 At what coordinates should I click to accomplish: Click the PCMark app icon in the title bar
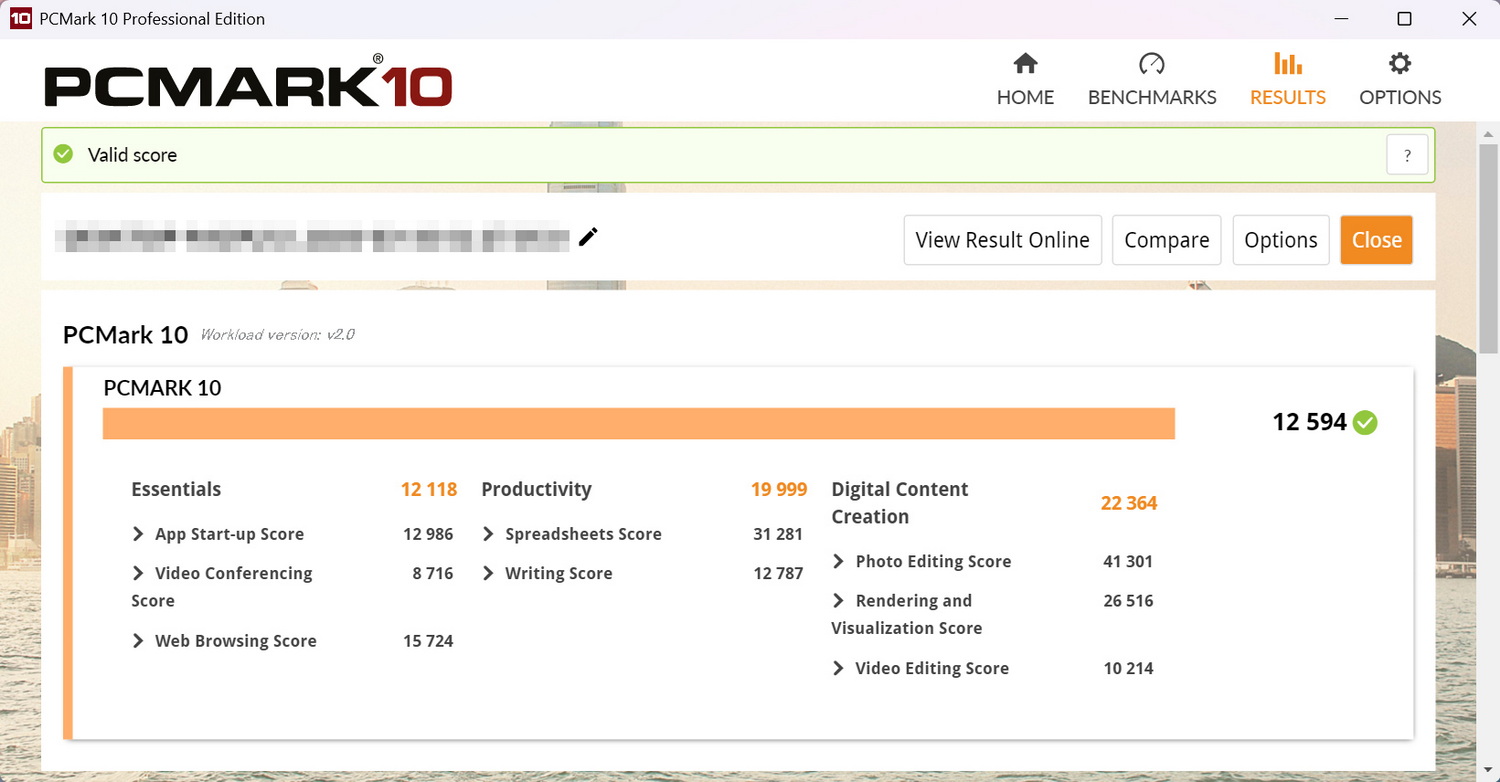21,18
